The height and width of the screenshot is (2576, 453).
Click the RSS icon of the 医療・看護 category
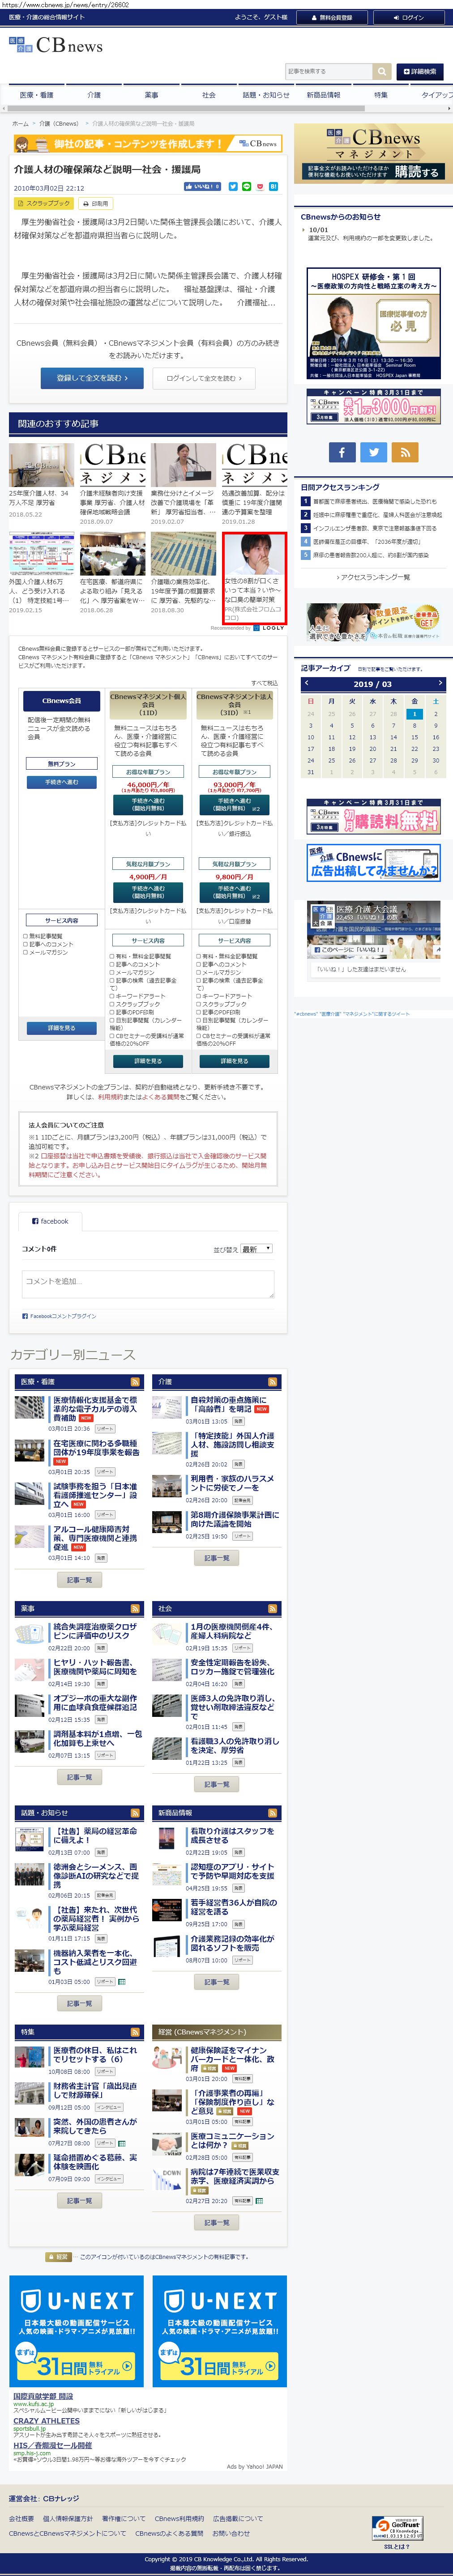[x=135, y=1381]
